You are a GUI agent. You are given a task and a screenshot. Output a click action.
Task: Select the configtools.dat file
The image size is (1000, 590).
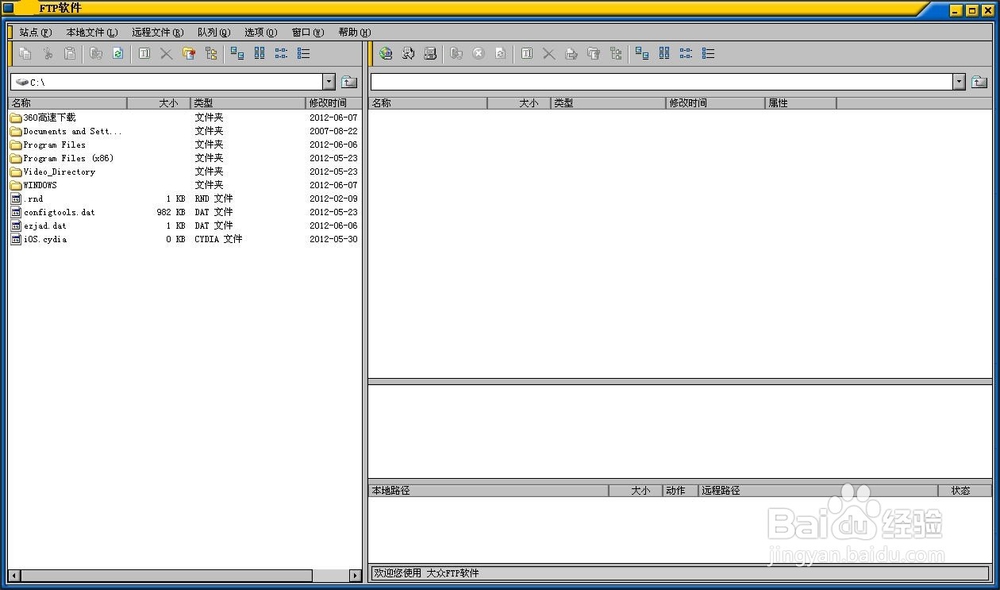(53, 212)
